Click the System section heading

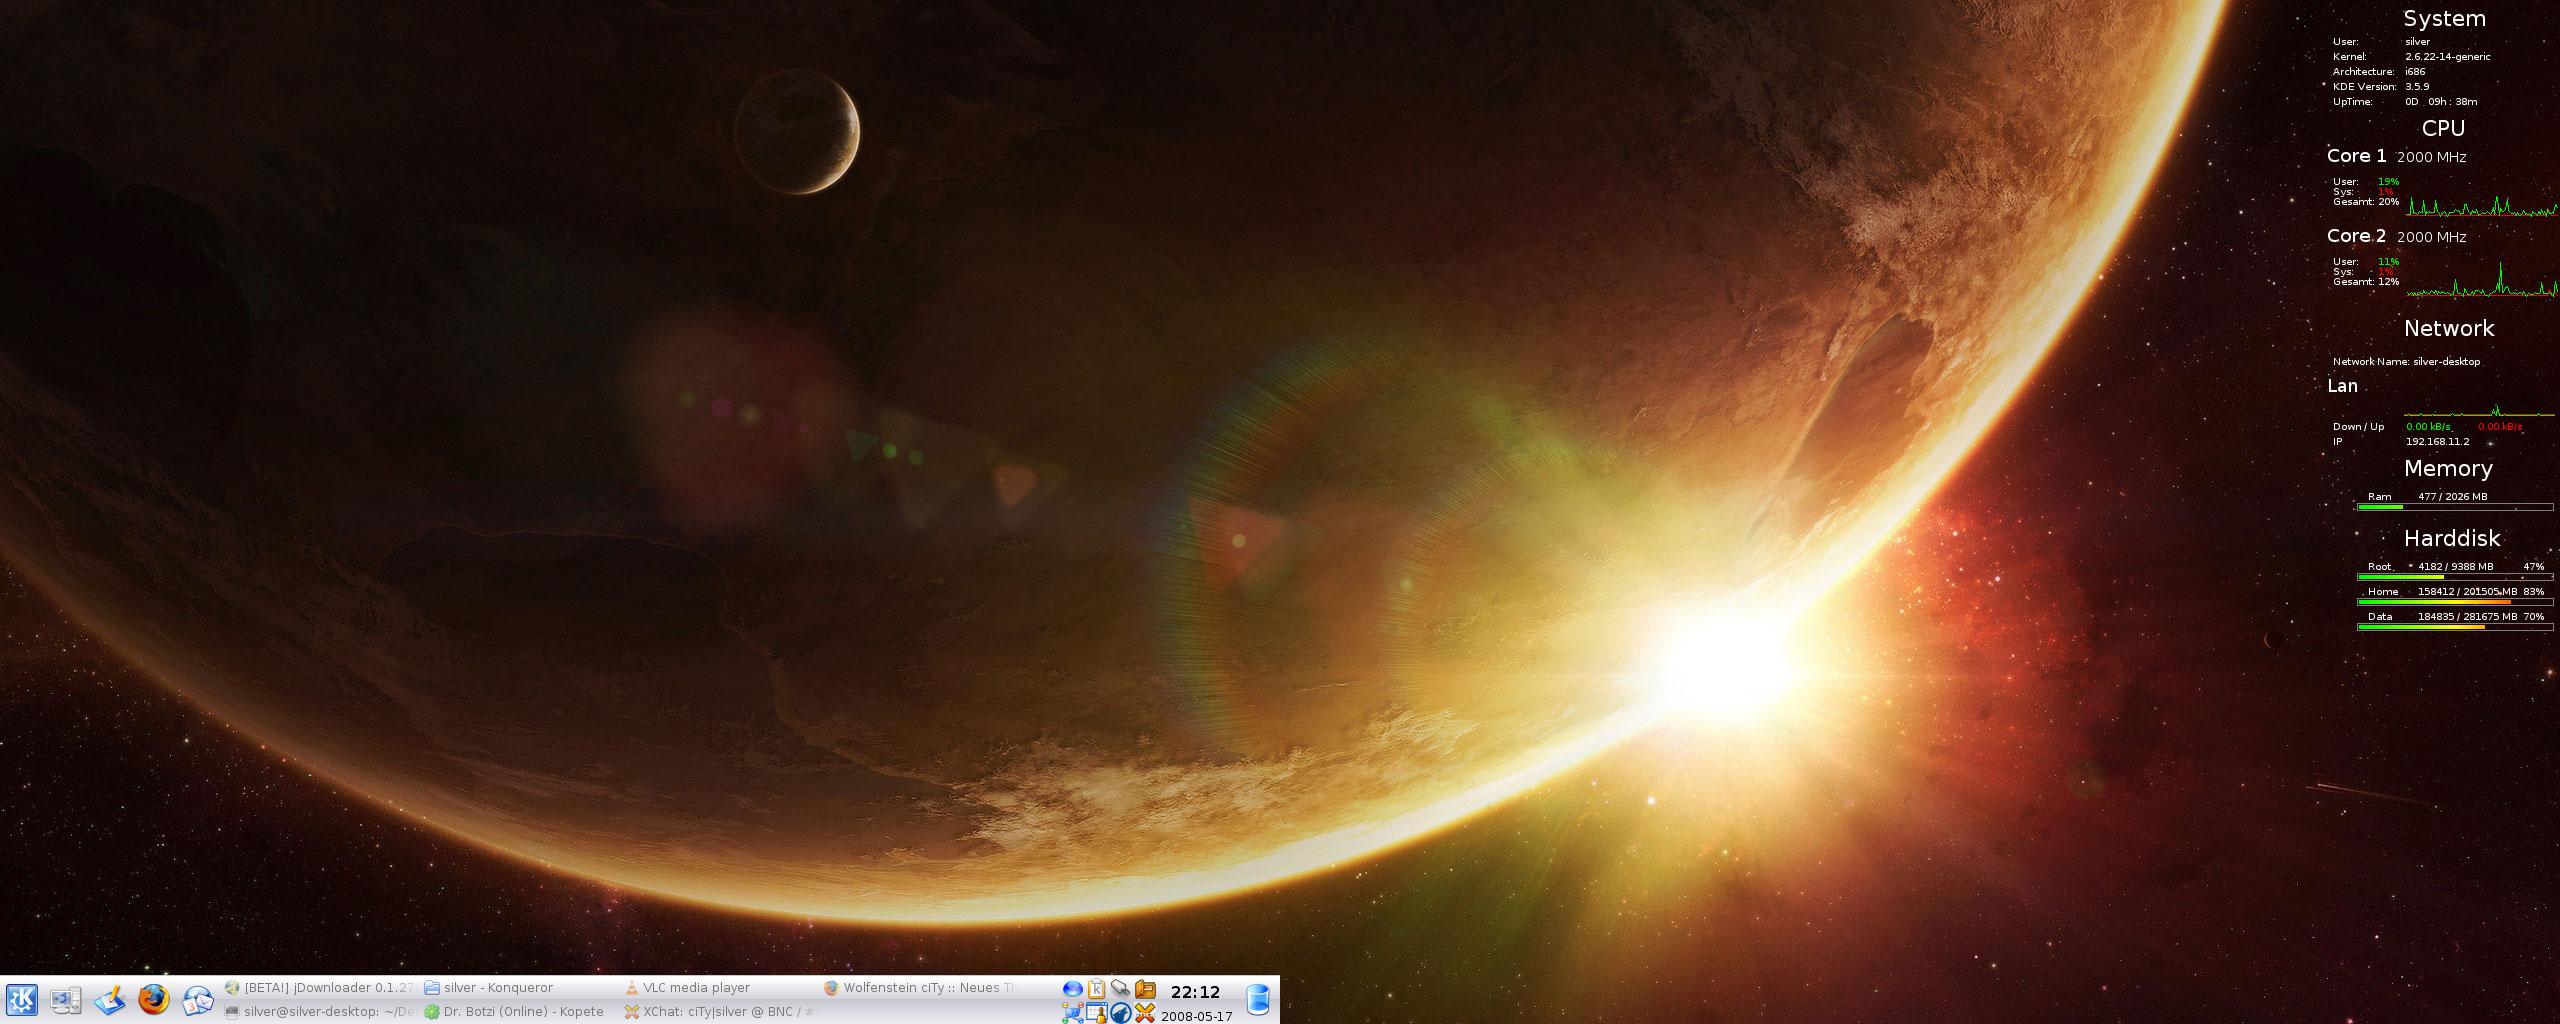click(2444, 19)
